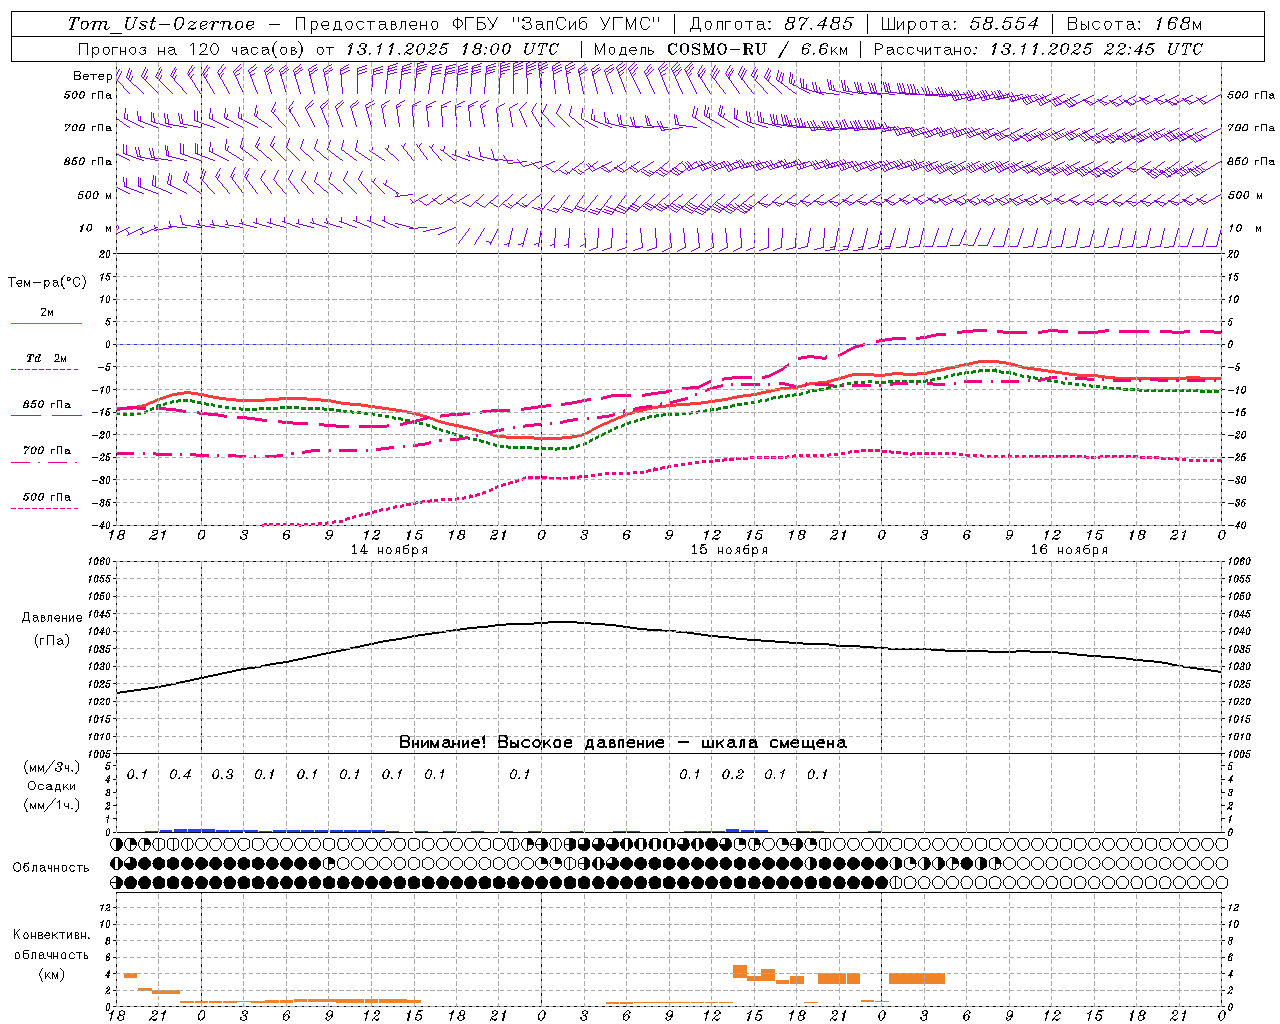Viewport: 1280px width, 1024px height.
Task: Click the 'Ветер' wind panel label
Action: (92, 76)
